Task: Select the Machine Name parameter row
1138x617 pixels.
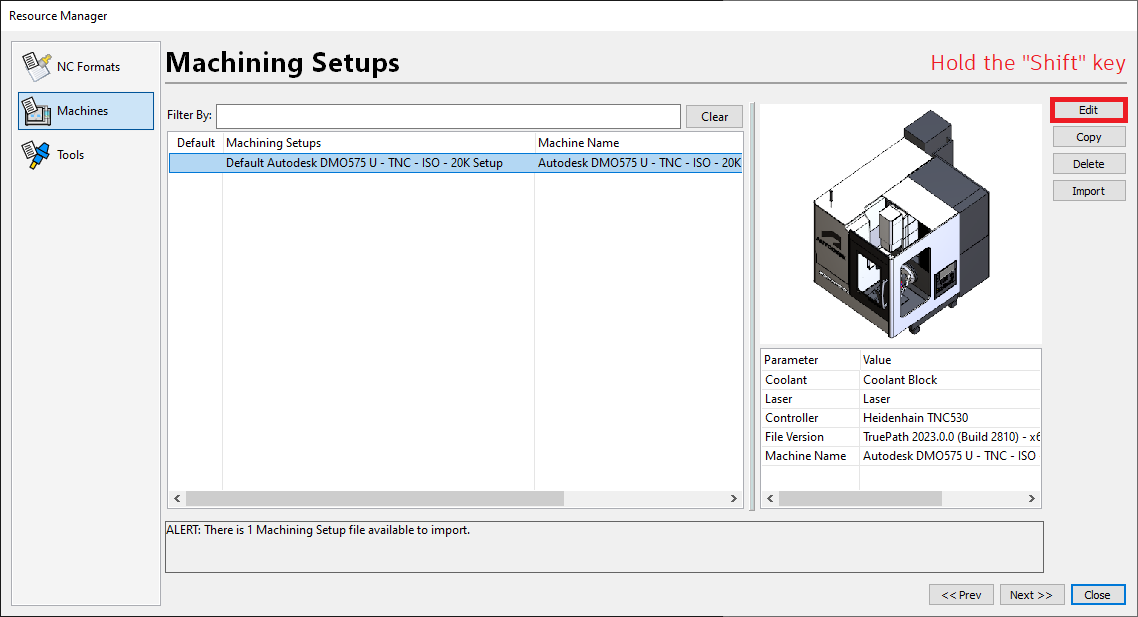Action: pos(901,455)
